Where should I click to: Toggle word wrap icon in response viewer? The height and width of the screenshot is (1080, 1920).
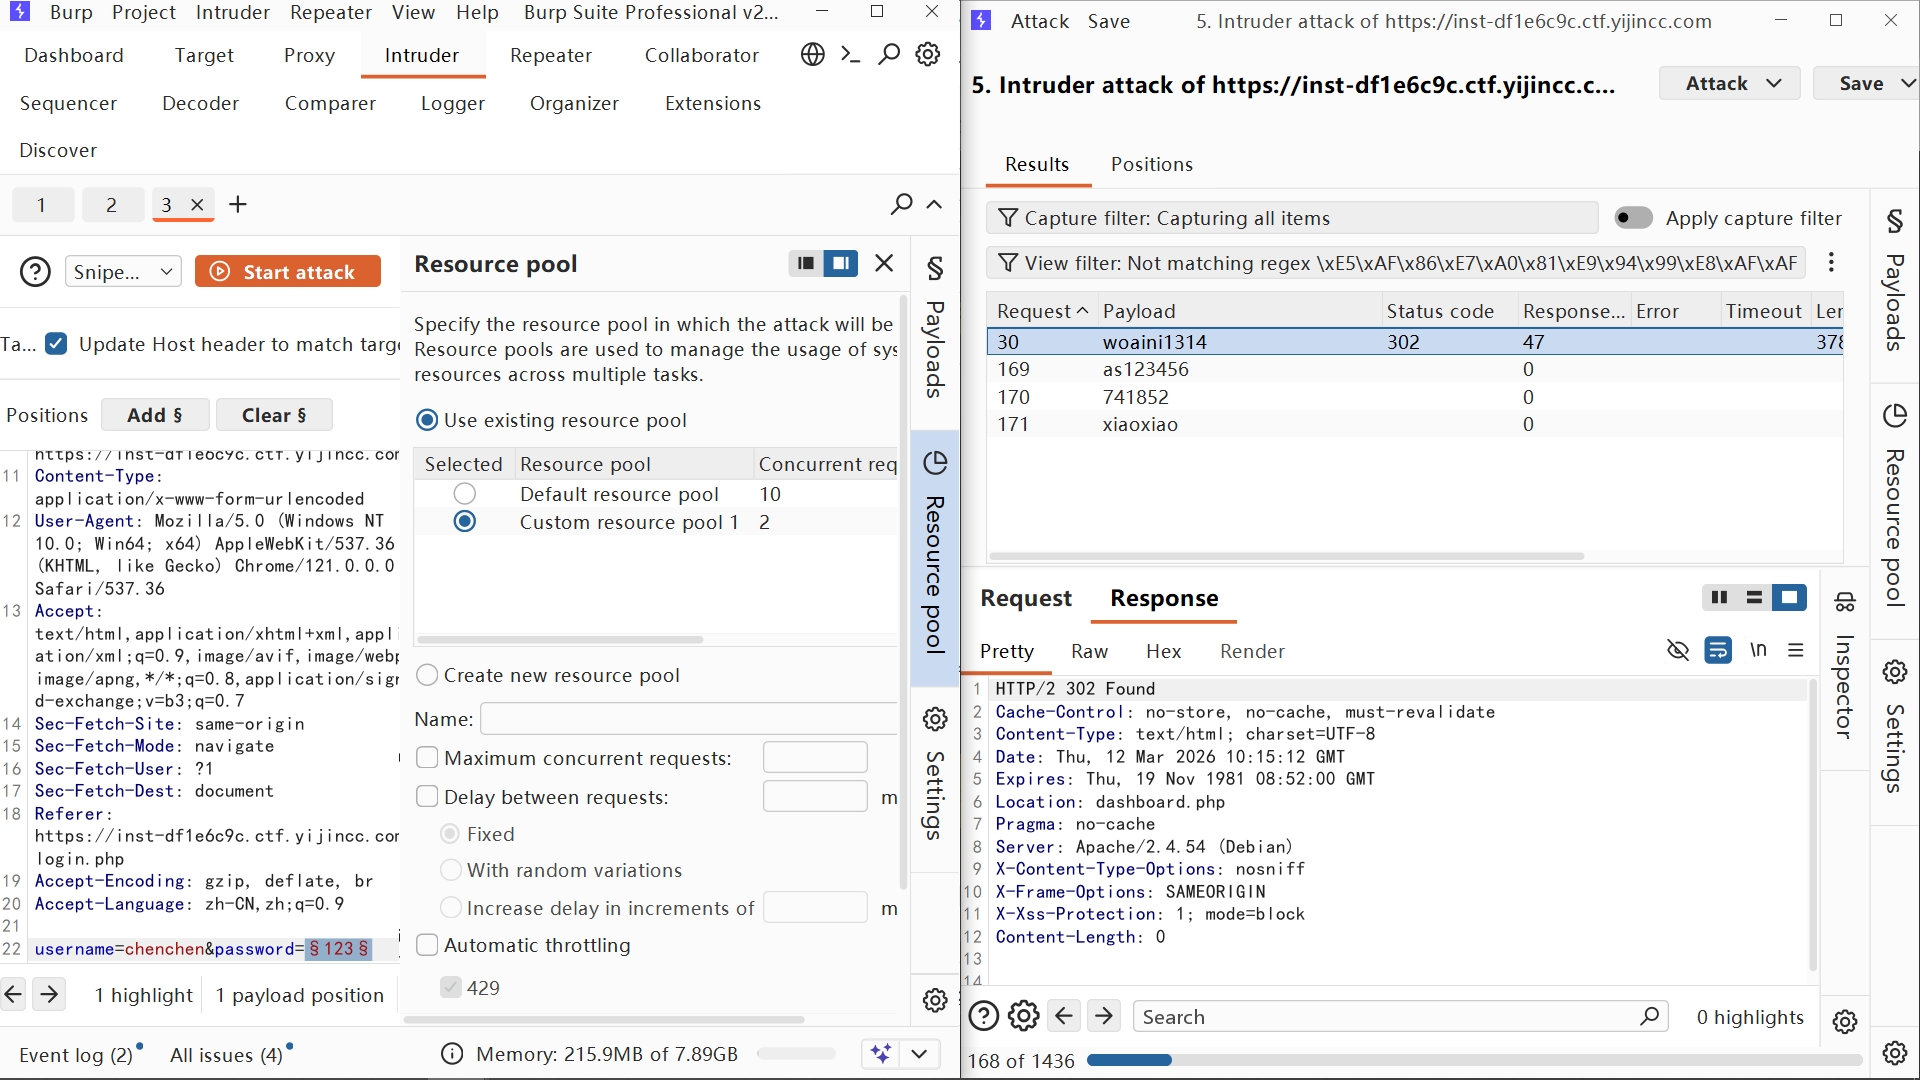pos(1718,651)
